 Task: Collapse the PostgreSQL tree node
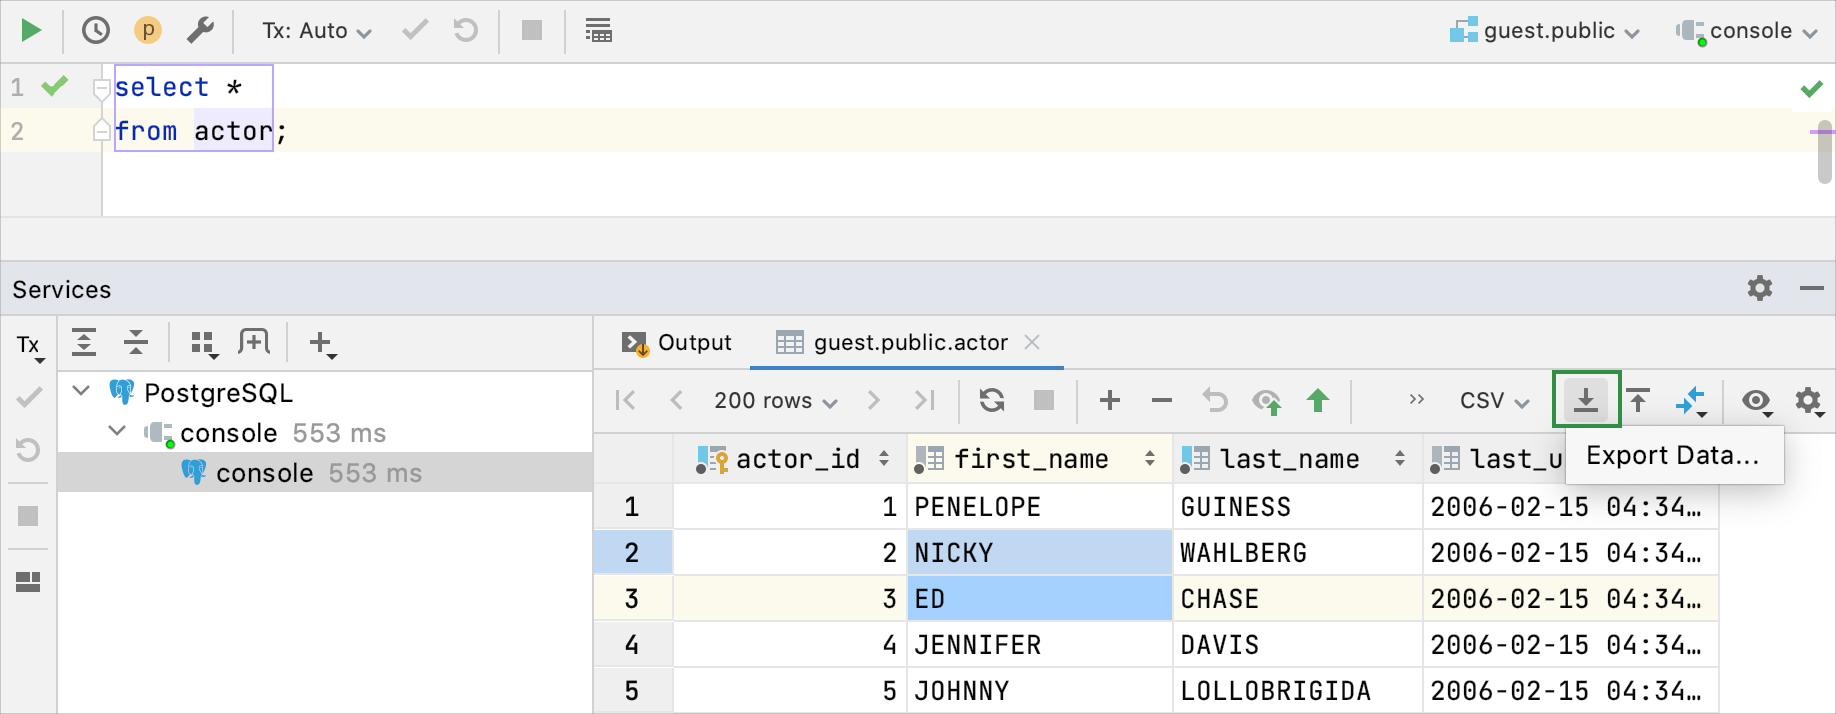[82, 391]
